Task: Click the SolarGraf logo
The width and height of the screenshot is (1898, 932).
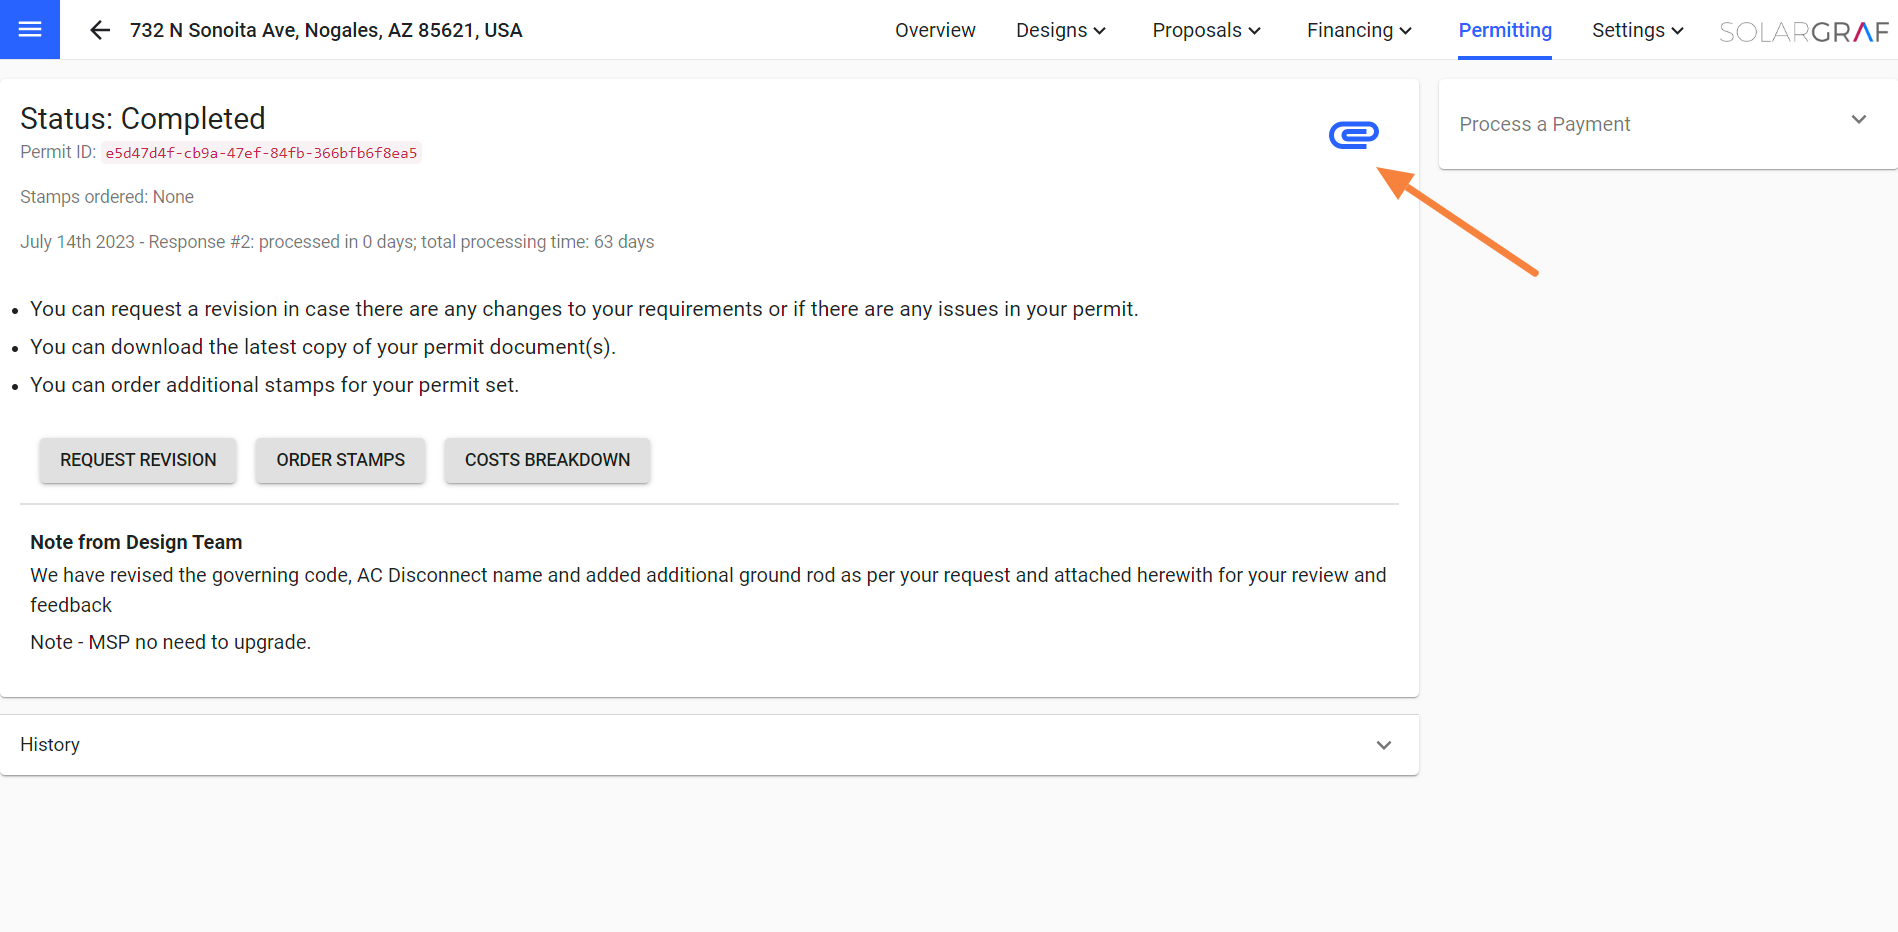Action: pyautogui.click(x=1803, y=30)
